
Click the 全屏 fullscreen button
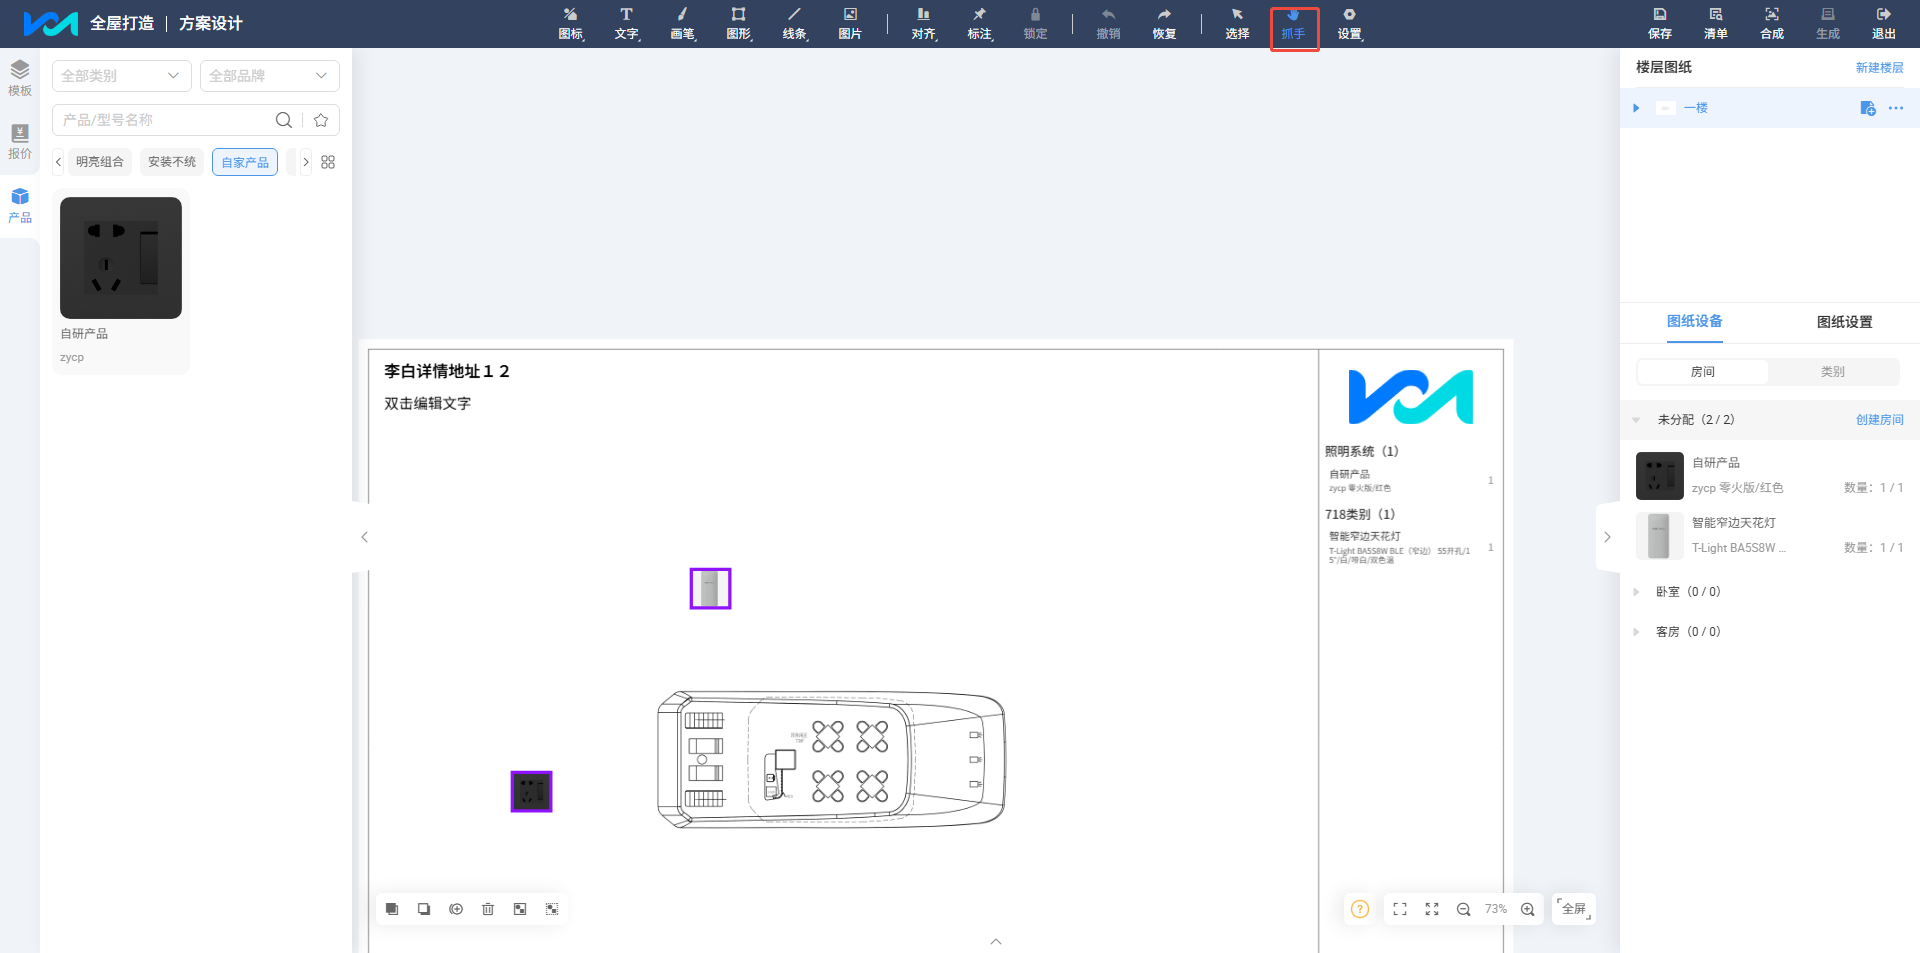coord(1574,909)
